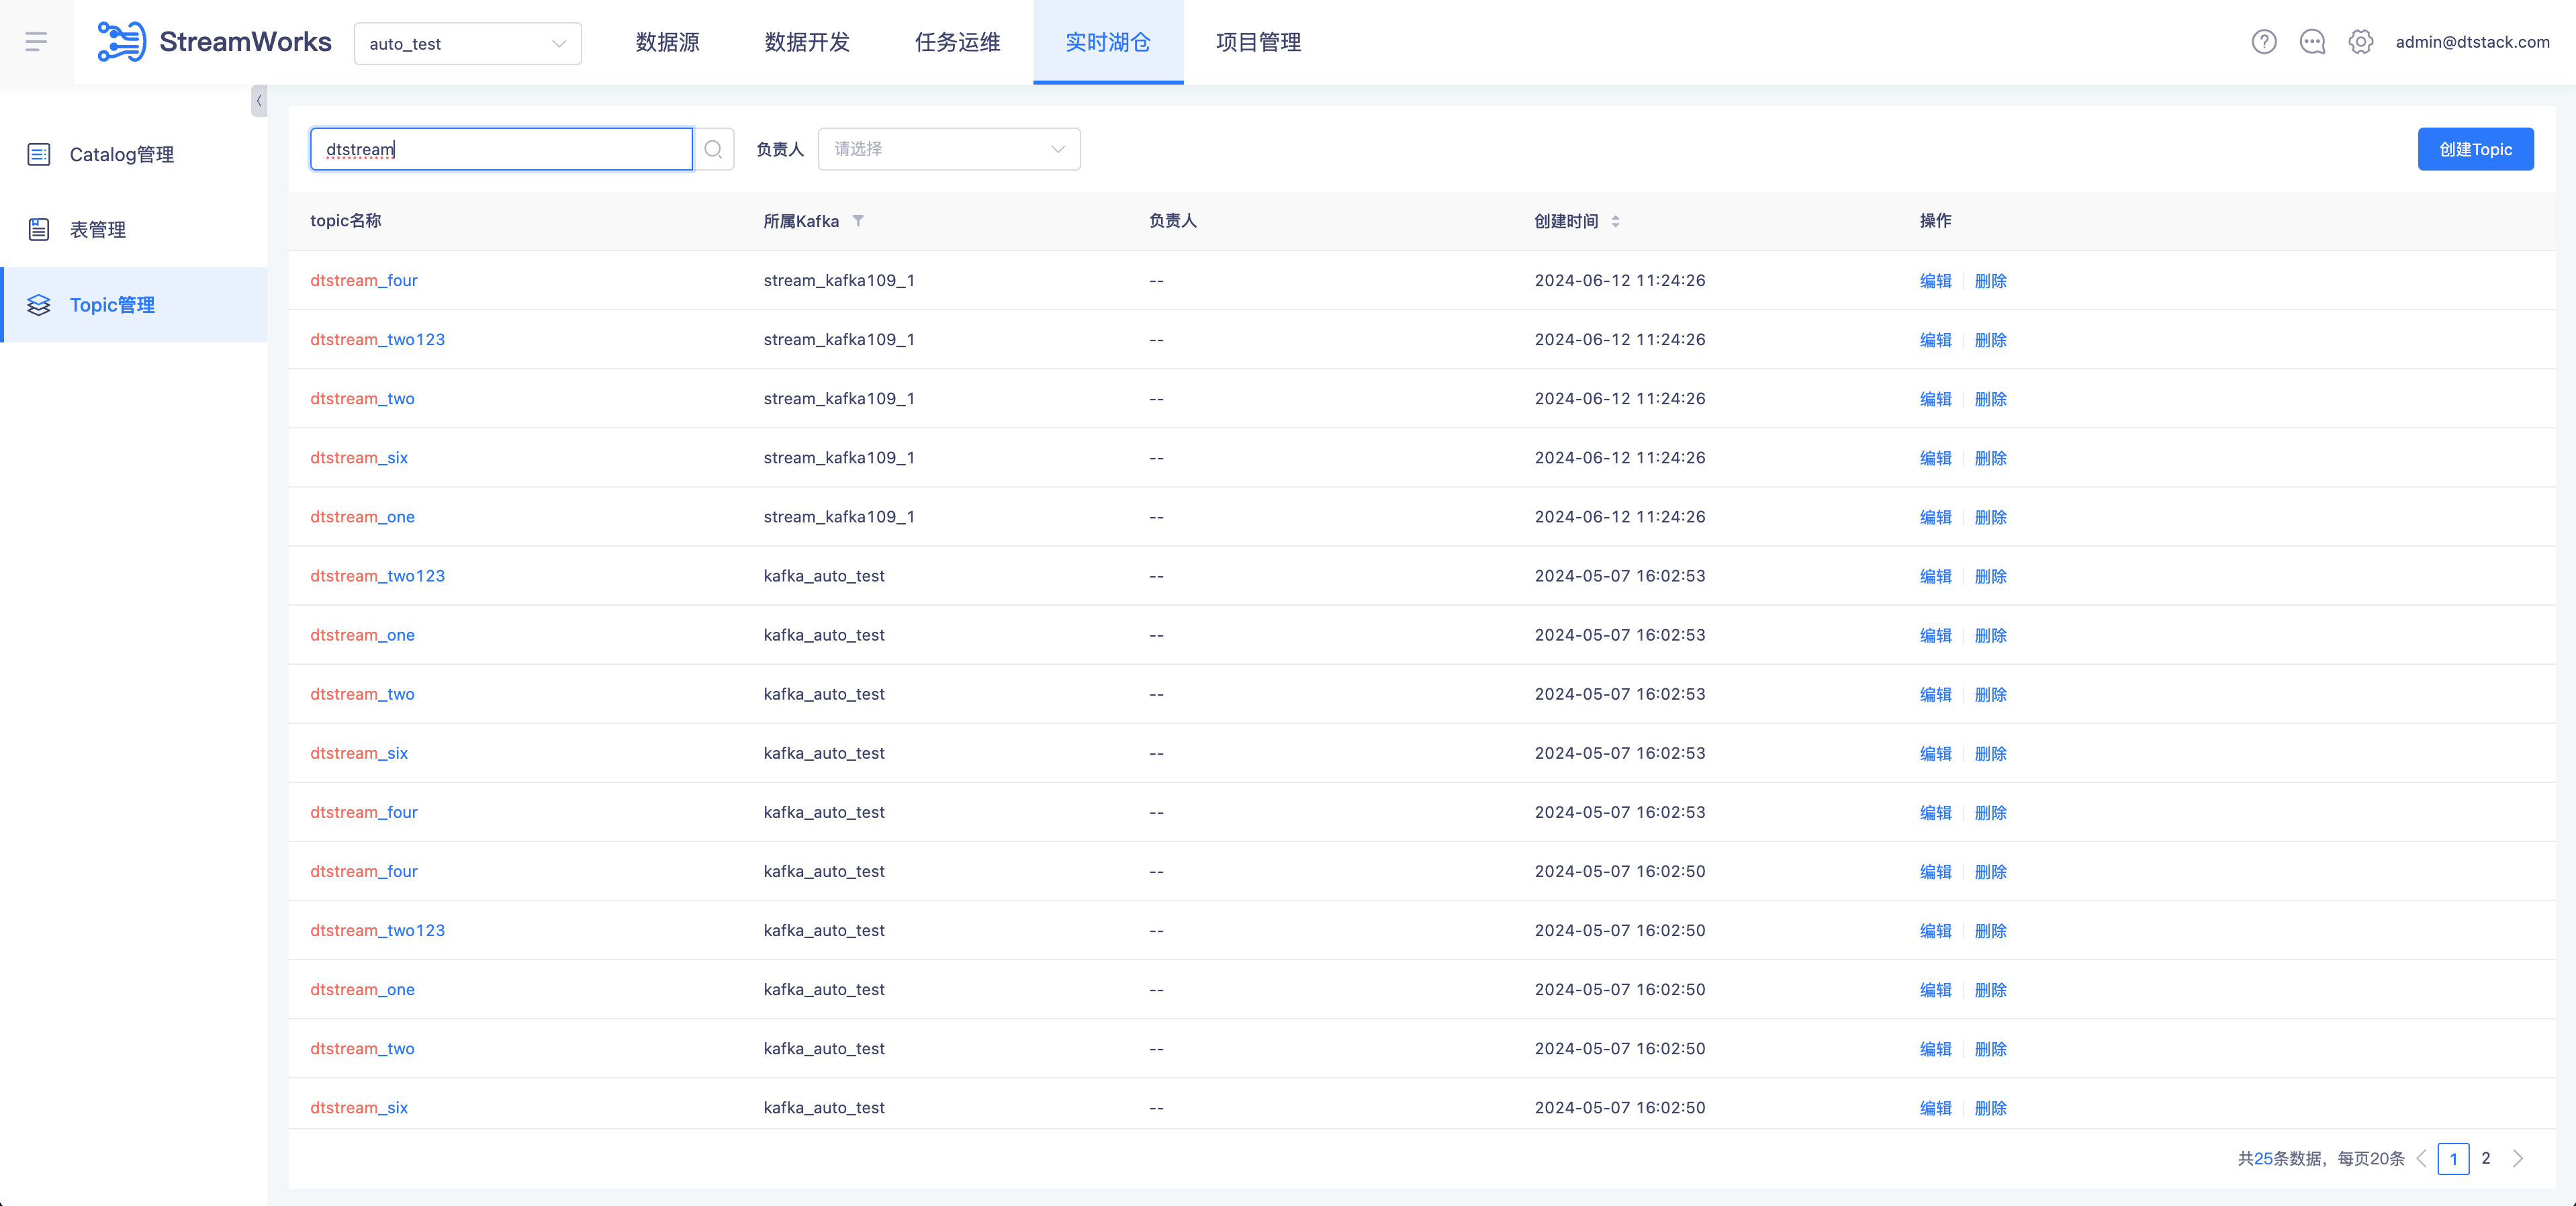Collapse the left sidebar panel

tap(259, 100)
